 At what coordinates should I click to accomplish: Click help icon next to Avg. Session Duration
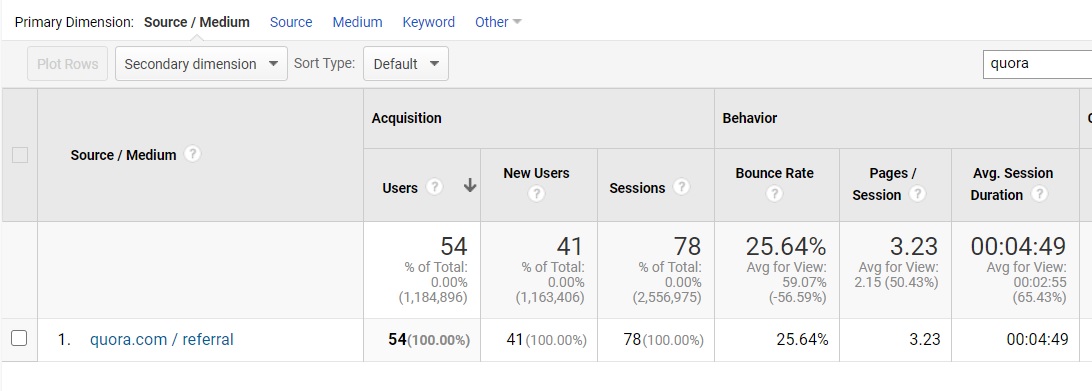(x=1039, y=194)
